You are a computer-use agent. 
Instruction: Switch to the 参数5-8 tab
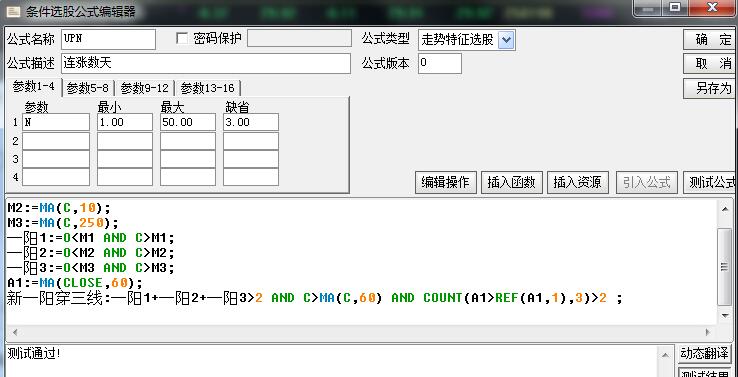(x=88, y=88)
